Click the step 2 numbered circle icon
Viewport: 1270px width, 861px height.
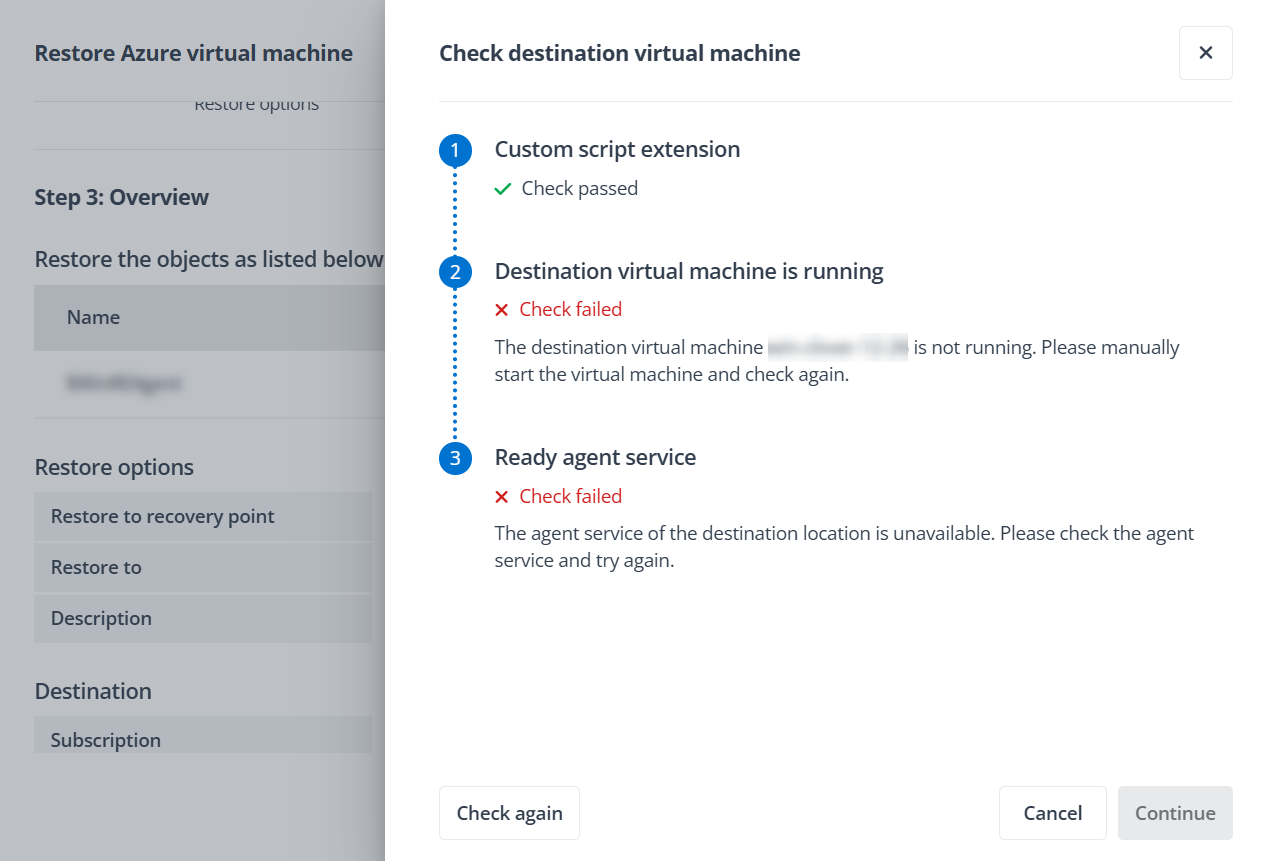455,271
